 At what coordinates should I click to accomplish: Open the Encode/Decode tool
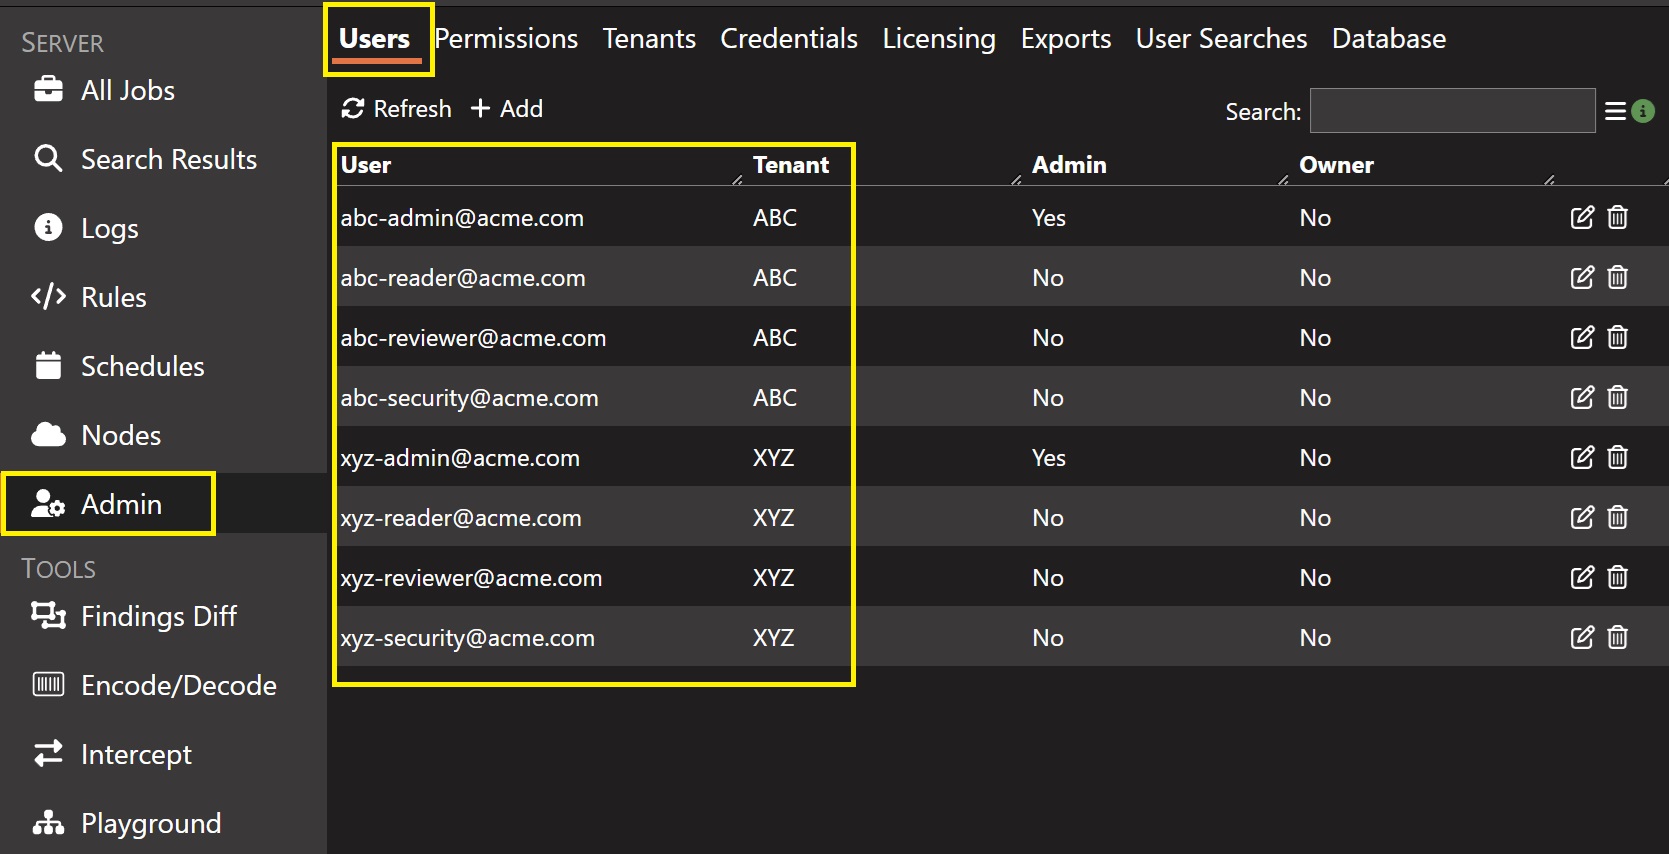pos(178,685)
